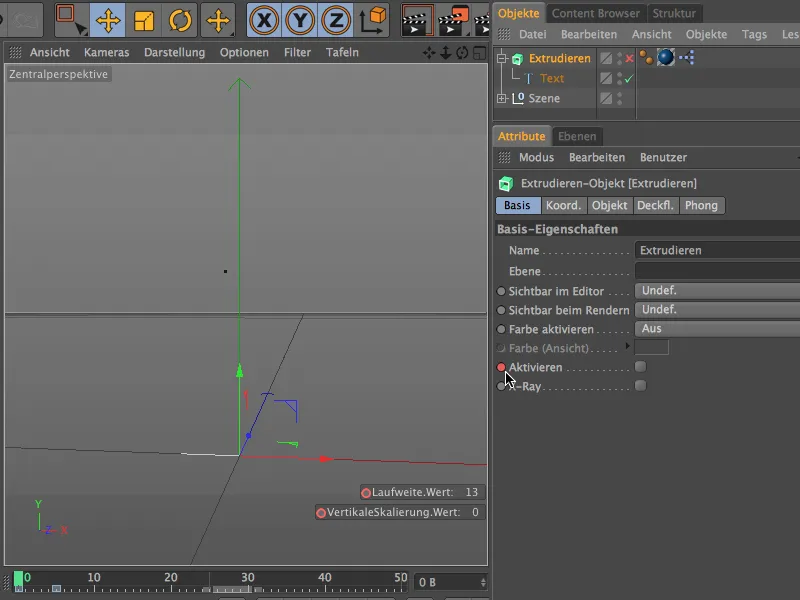Click red keyframe dot beside Aktivieren
Screen dimensions: 800x600
click(x=501, y=367)
